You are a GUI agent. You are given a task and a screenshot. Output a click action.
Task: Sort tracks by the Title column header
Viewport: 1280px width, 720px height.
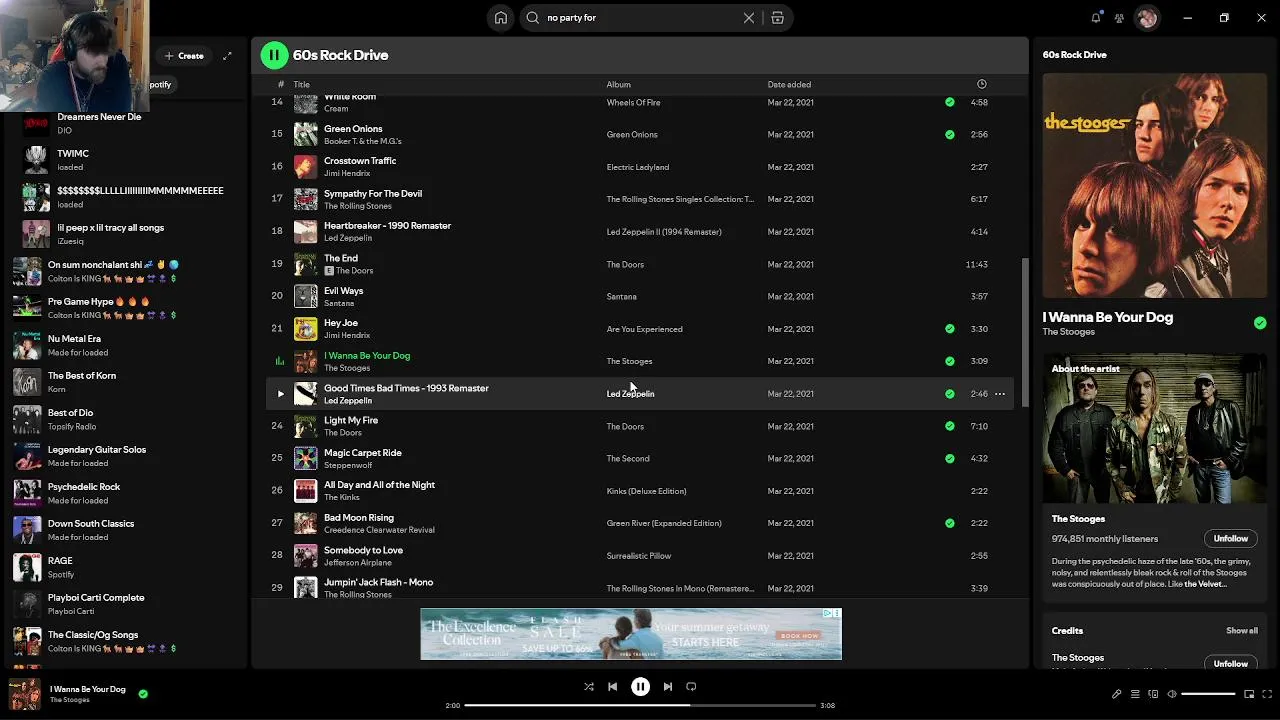click(x=301, y=85)
